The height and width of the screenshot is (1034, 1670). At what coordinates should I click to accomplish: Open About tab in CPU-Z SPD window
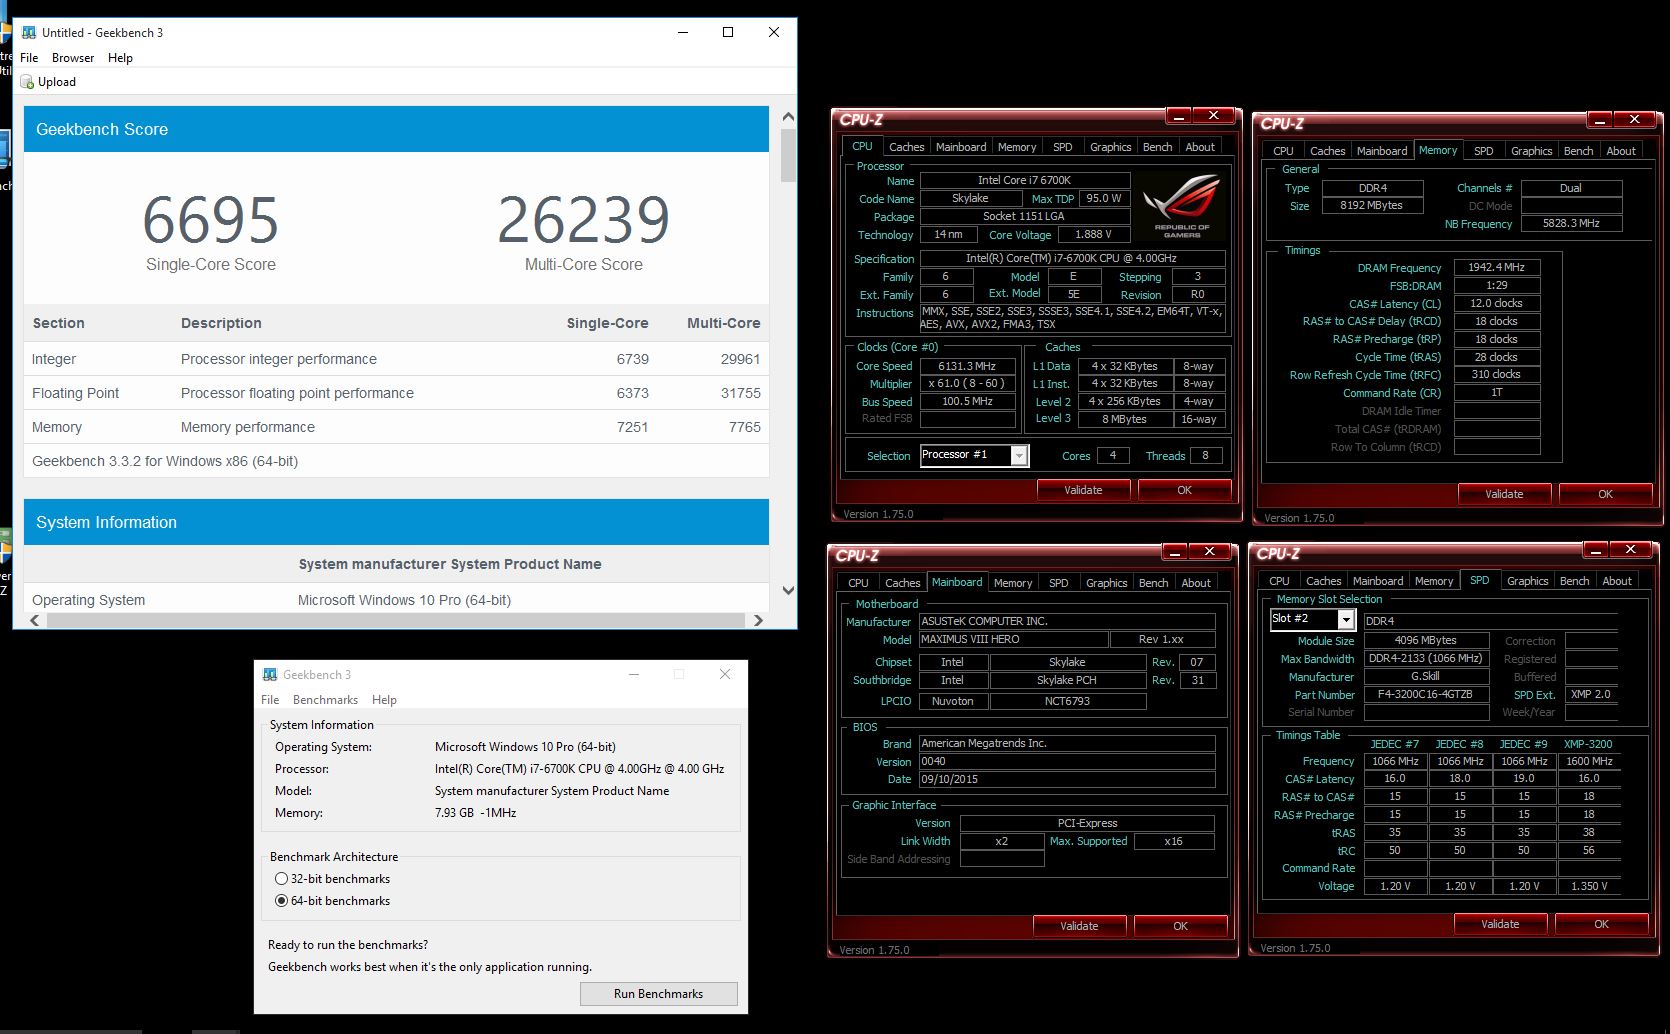(x=1617, y=581)
